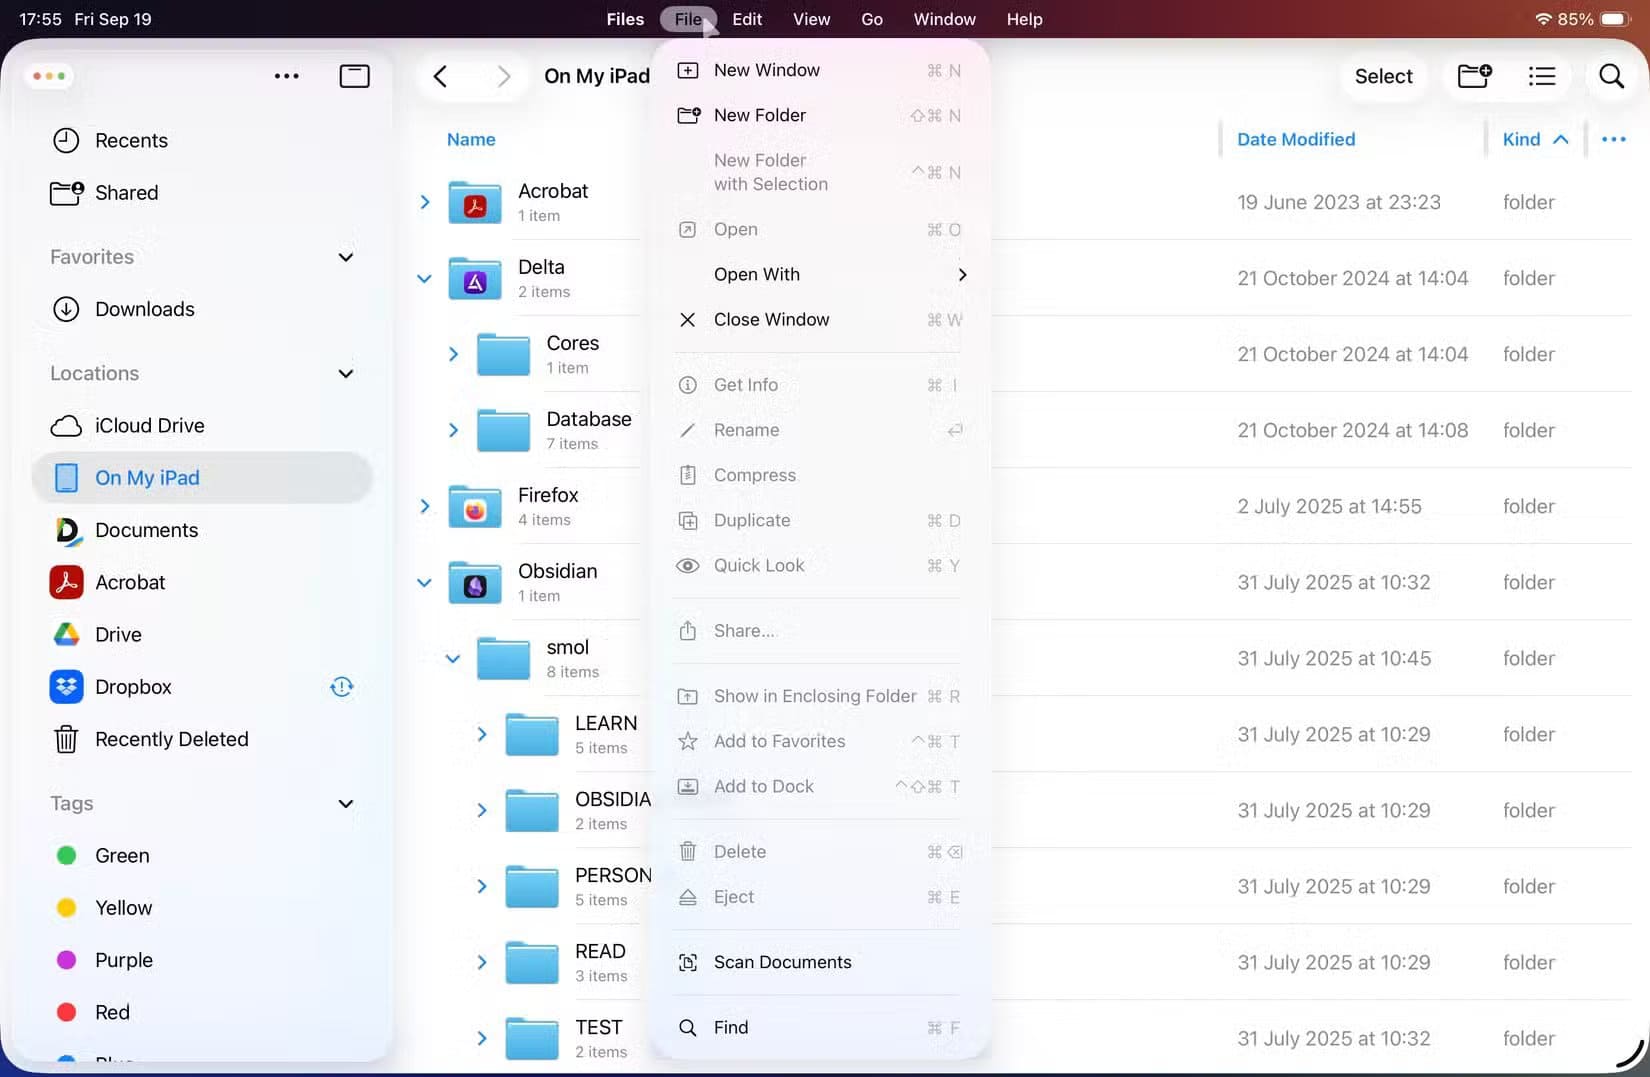Collapse the Delta folder row
Screen dimensions: 1650x1077
(x=425, y=278)
